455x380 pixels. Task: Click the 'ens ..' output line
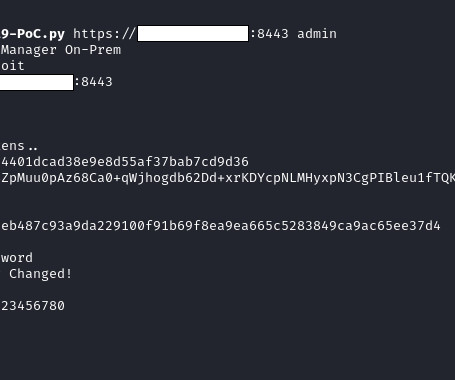[x=19, y=146]
